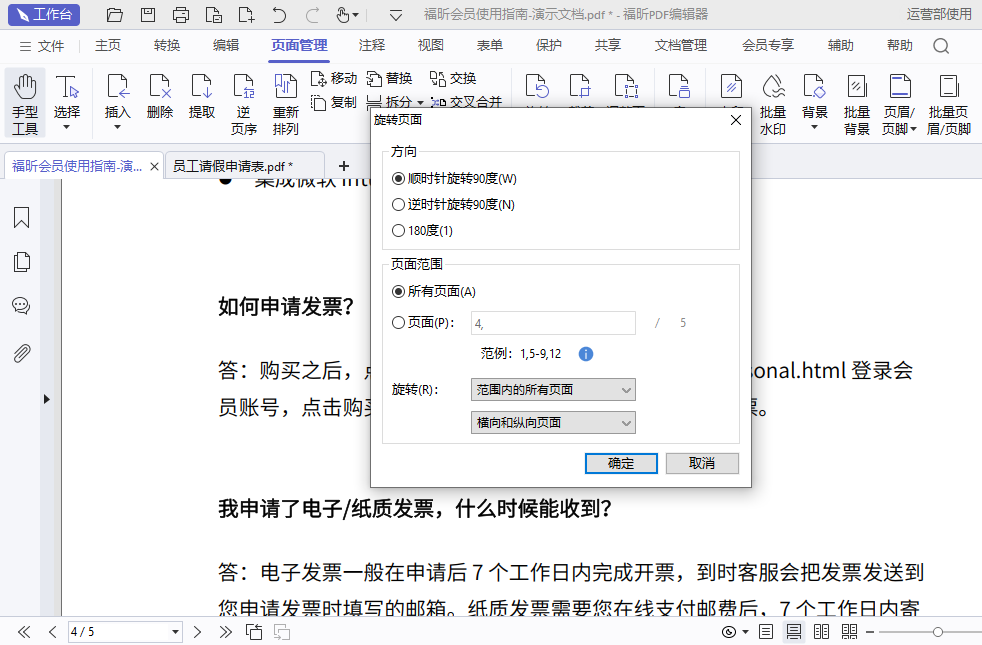
Task: Select the 页面(P) page range option
Action: tap(399, 322)
